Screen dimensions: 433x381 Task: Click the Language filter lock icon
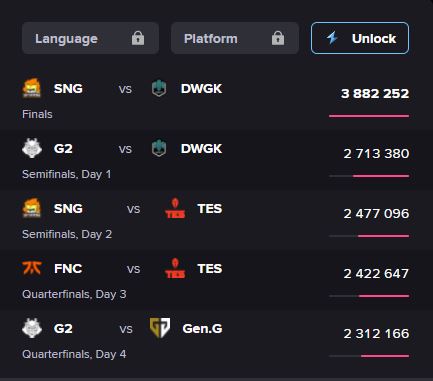point(138,38)
